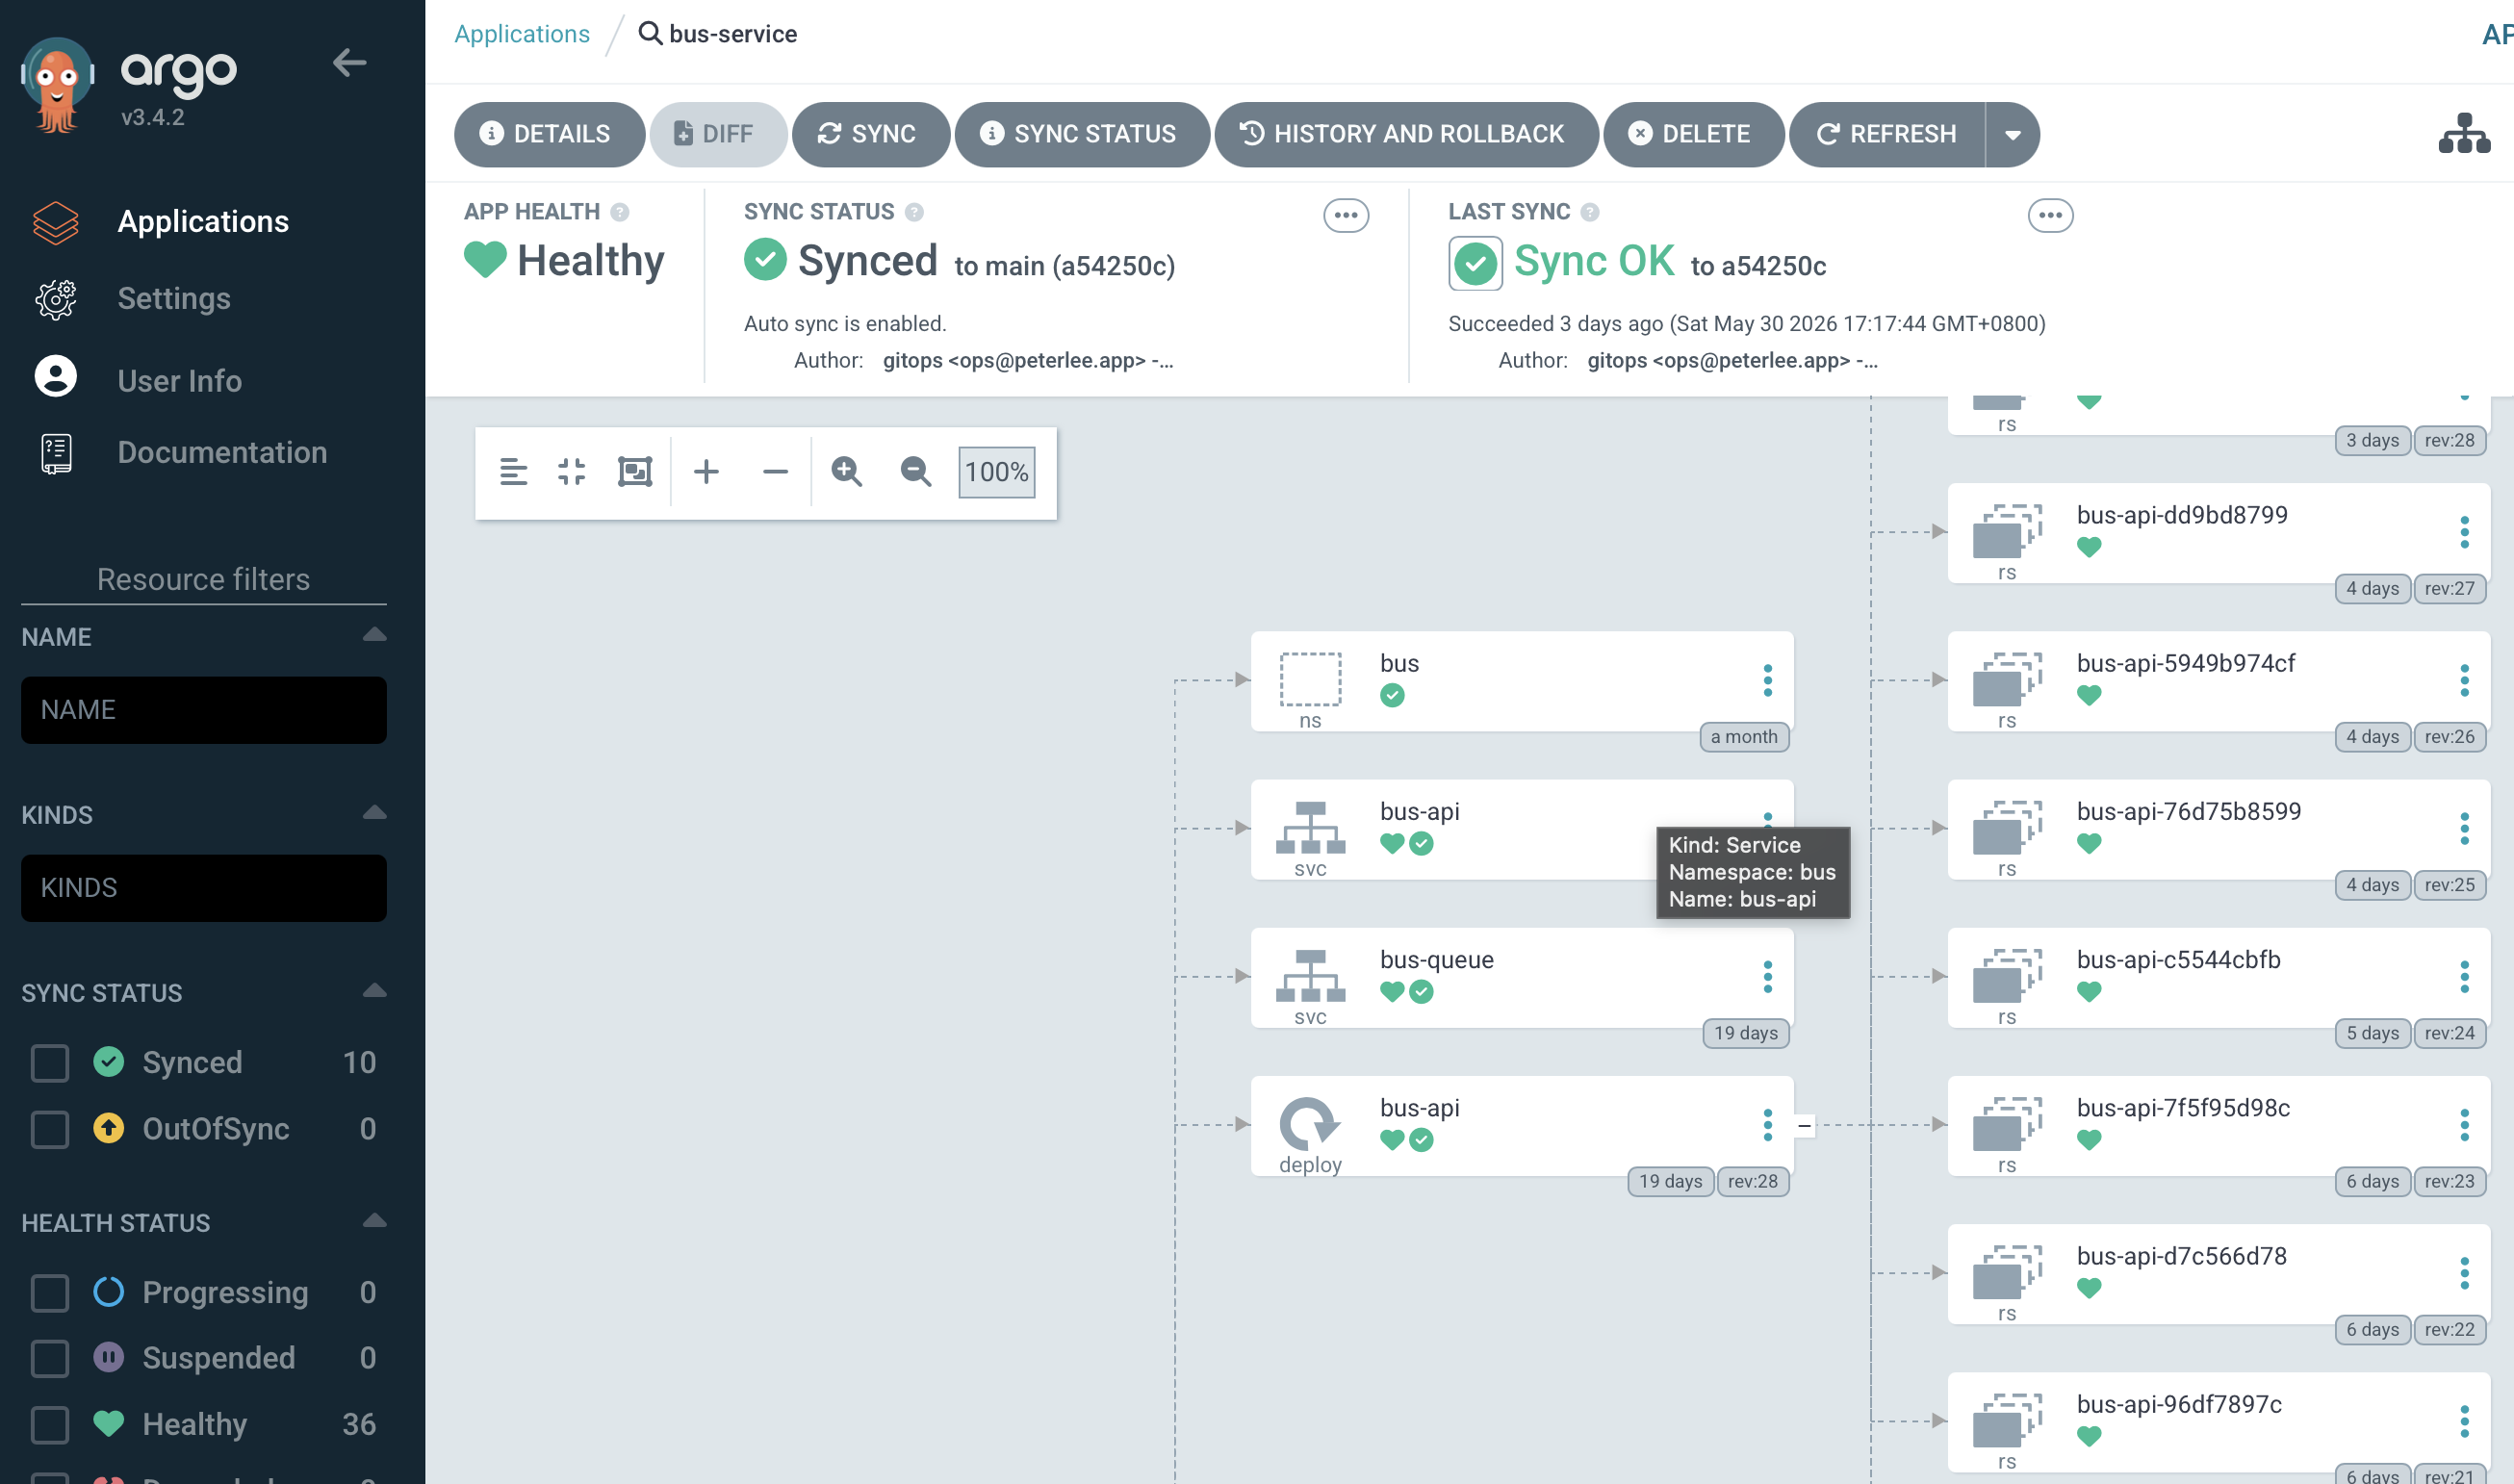Screen dimensions: 2514x1484
Task: Open more options in LAST SYNC panel
Action: [2050, 215]
